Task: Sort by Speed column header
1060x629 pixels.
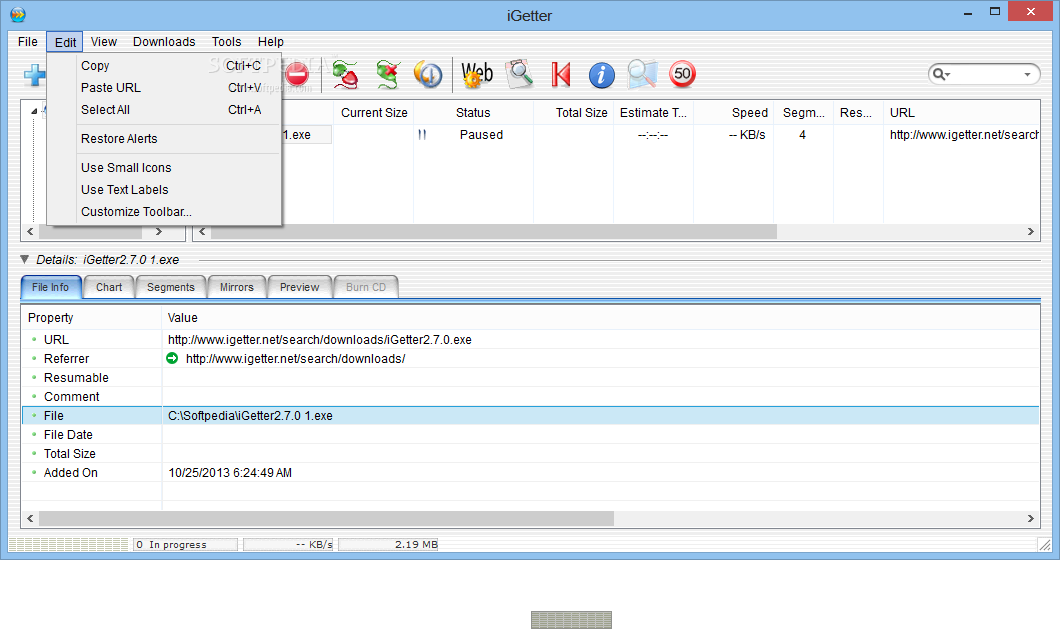Action: tap(734, 113)
